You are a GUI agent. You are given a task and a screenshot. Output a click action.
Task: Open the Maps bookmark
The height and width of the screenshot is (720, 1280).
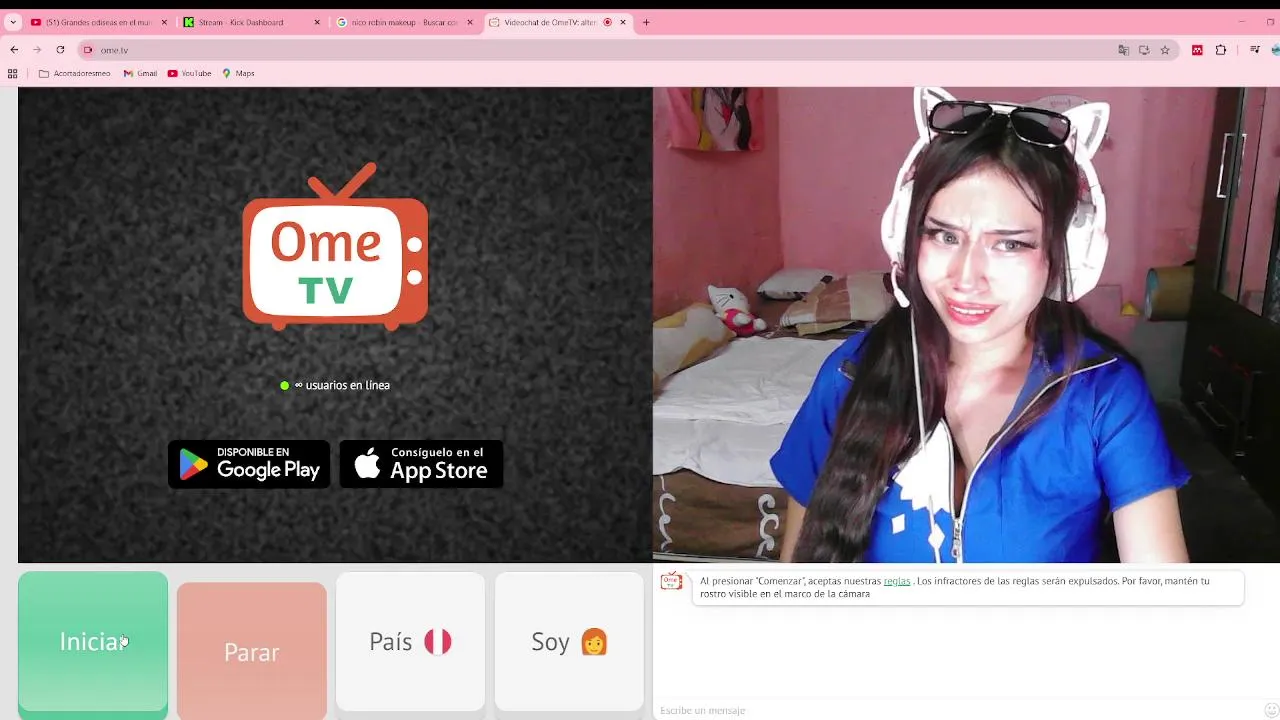tap(238, 73)
